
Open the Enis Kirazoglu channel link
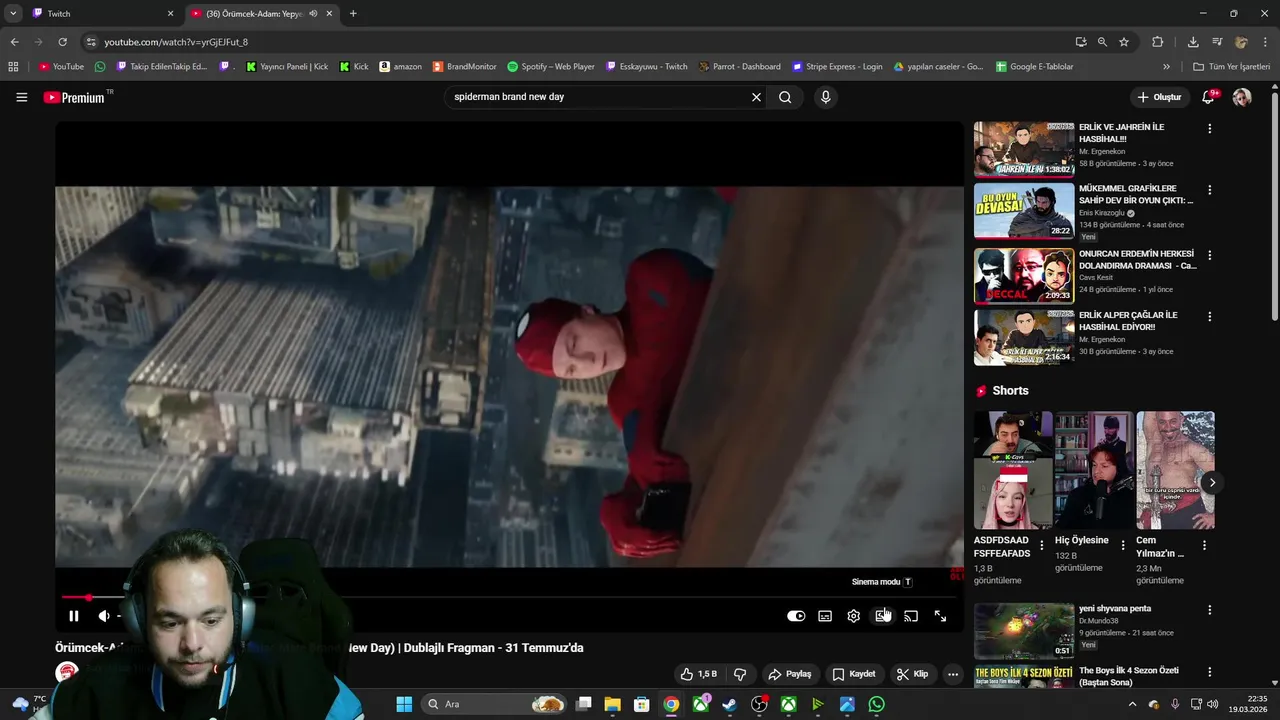point(1102,213)
